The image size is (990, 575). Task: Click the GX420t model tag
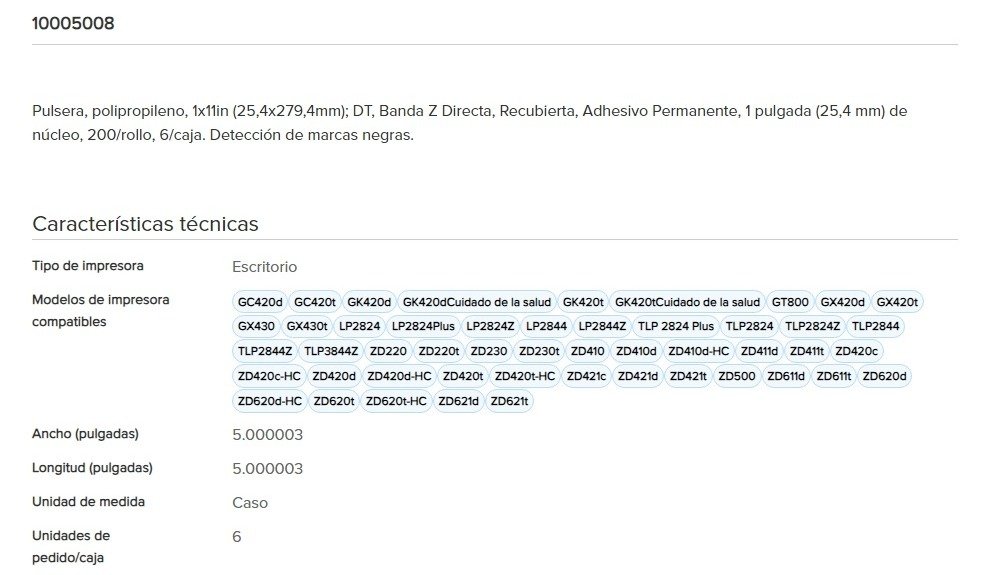[897, 302]
